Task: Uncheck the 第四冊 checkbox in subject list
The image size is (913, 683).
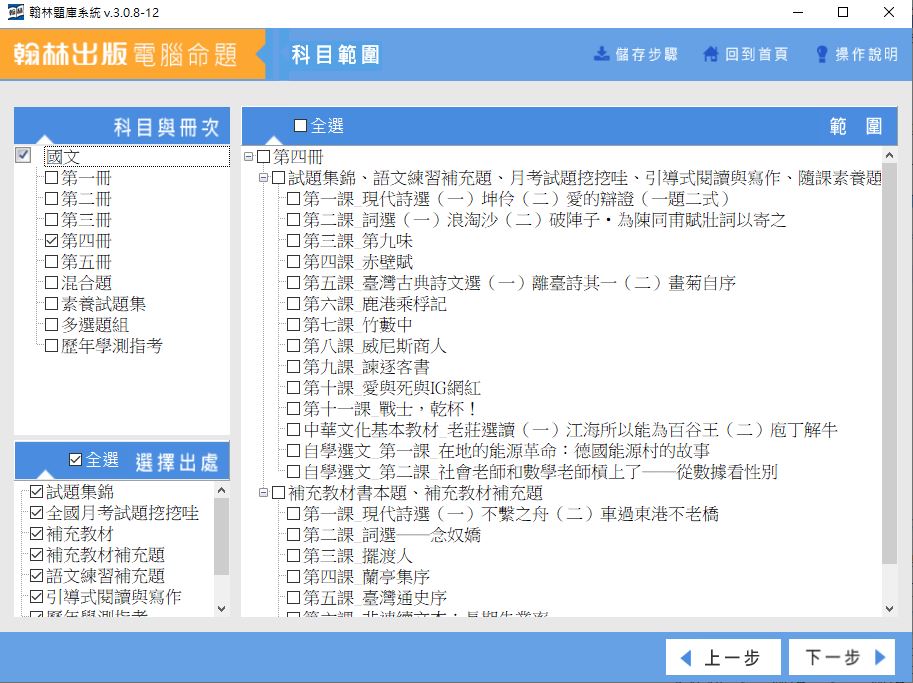Action: click(51, 240)
